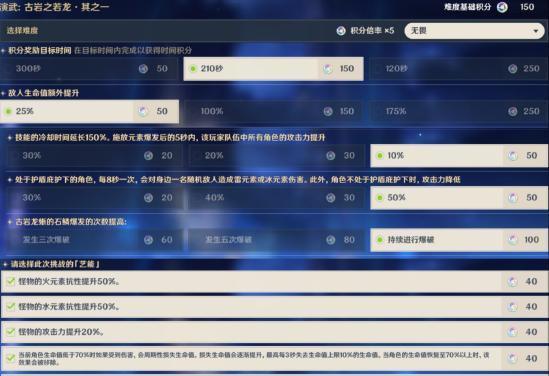Click points icon beside 持续进行爆破 score 100
This screenshot has width=549, height=376.
click(513, 240)
